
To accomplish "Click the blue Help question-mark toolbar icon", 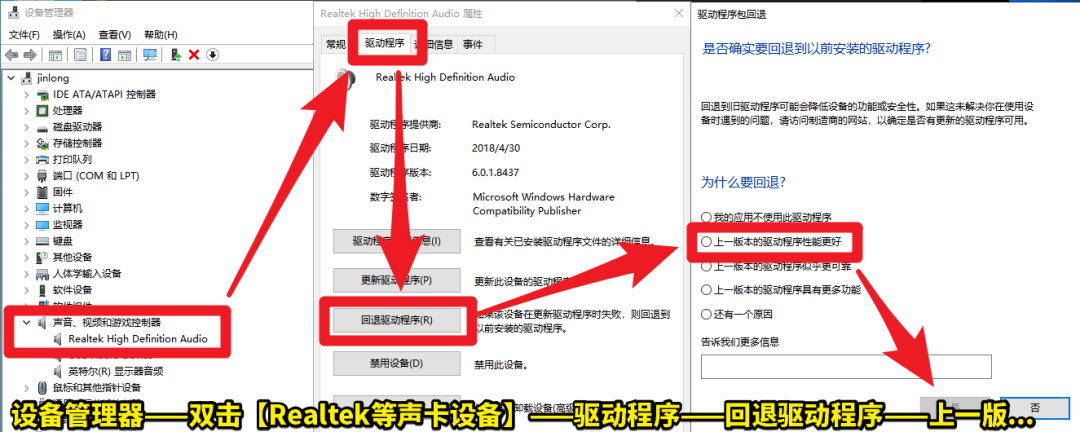I will [106, 54].
